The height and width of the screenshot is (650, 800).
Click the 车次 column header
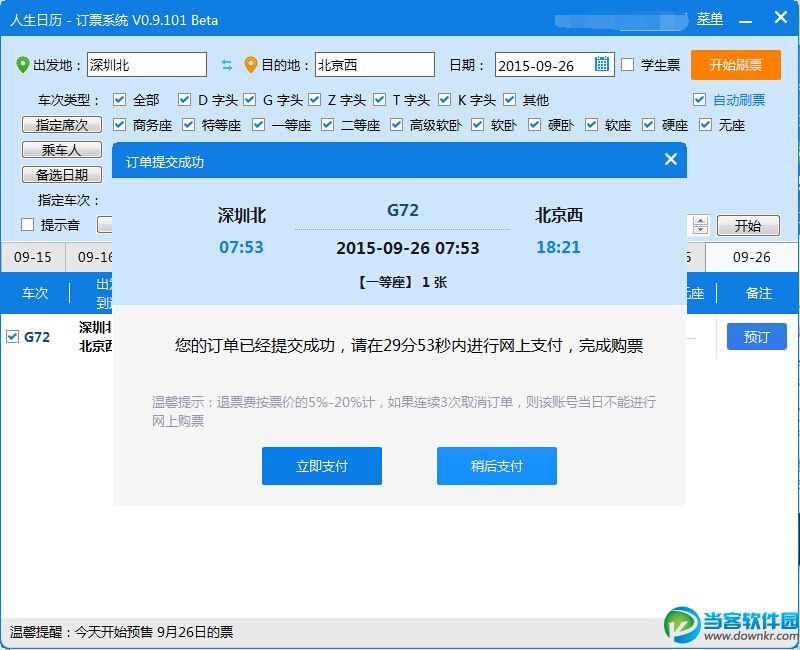[35, 293]
